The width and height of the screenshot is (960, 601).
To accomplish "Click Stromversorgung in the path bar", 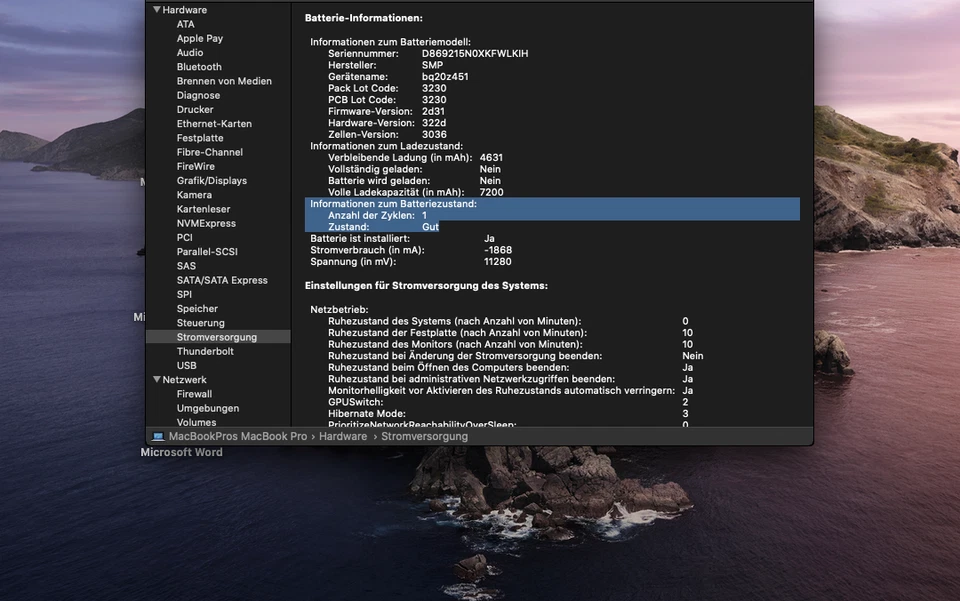I will (424, 436).
